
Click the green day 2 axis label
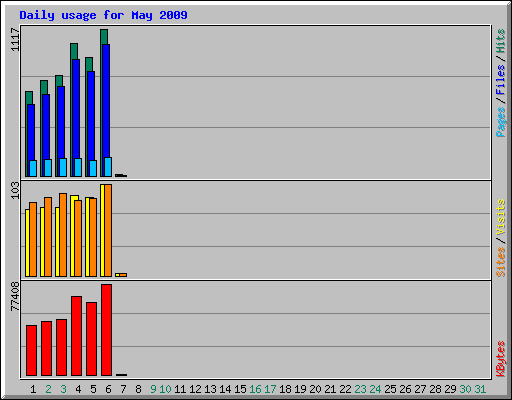pyautogui.click(x=48, y=389)
